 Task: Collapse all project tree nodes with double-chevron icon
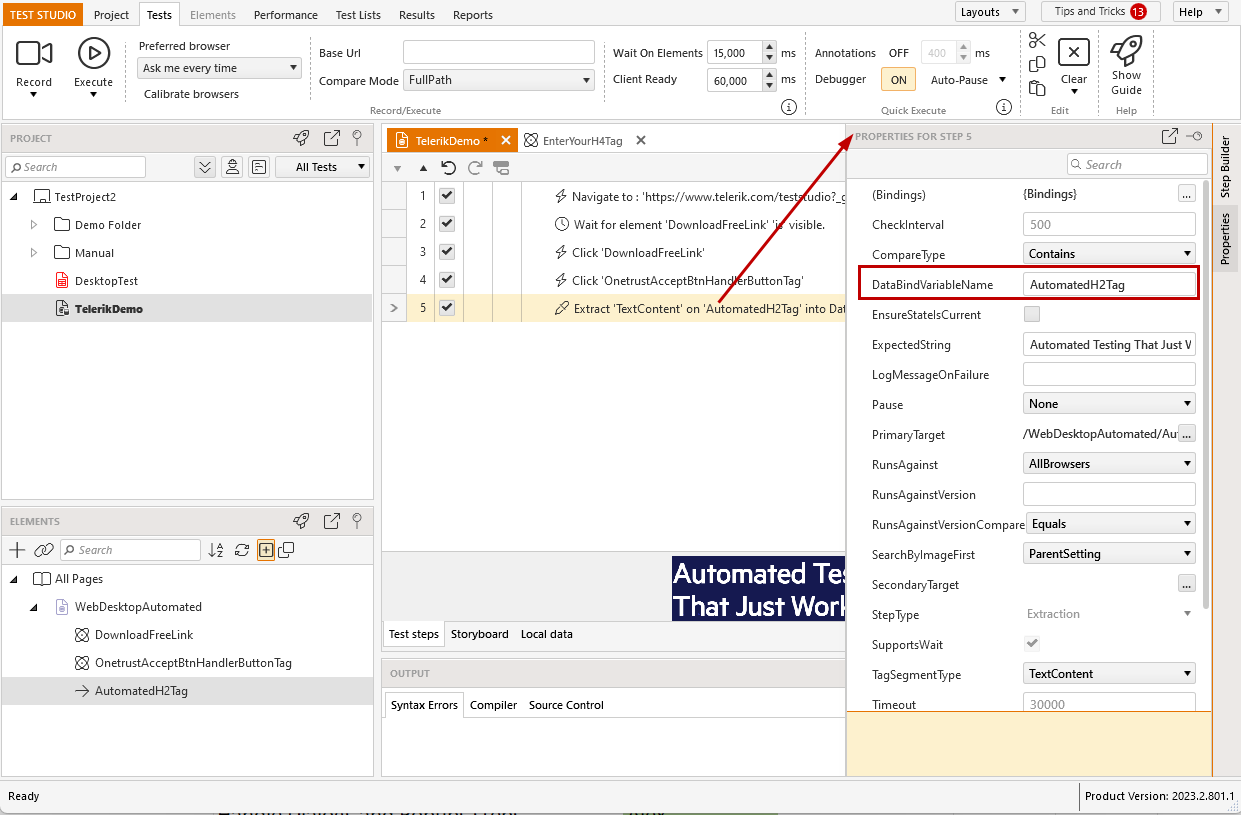[205, 167]
